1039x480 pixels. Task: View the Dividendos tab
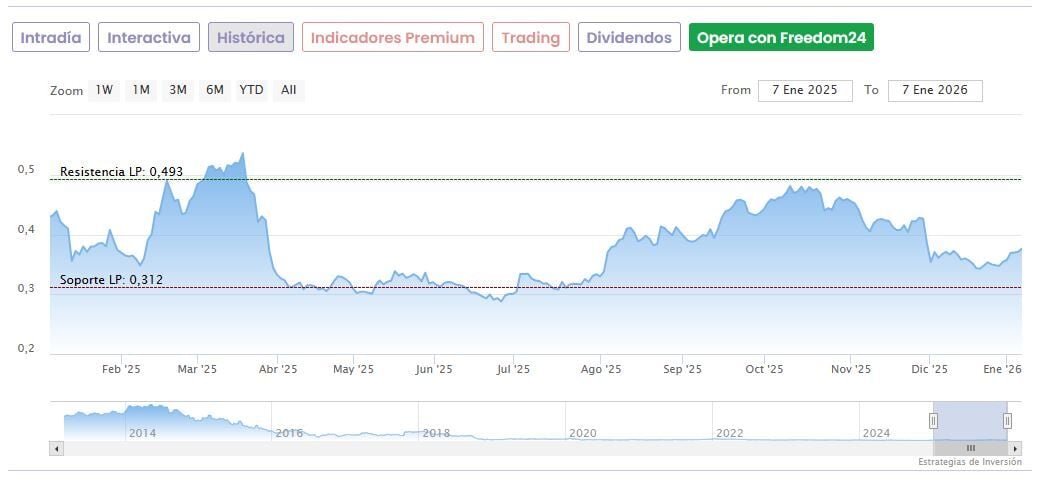coord(629,38)
